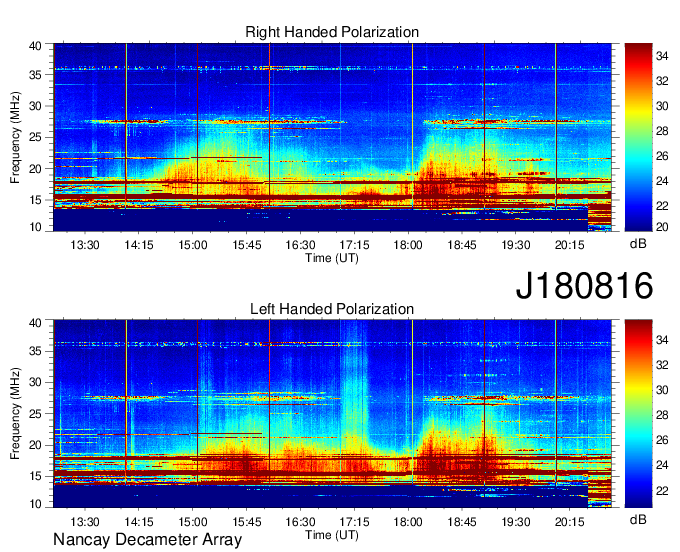Click the "Right Handed Polarization" plot title
The image size is (680, 552).
coord(332,32)
